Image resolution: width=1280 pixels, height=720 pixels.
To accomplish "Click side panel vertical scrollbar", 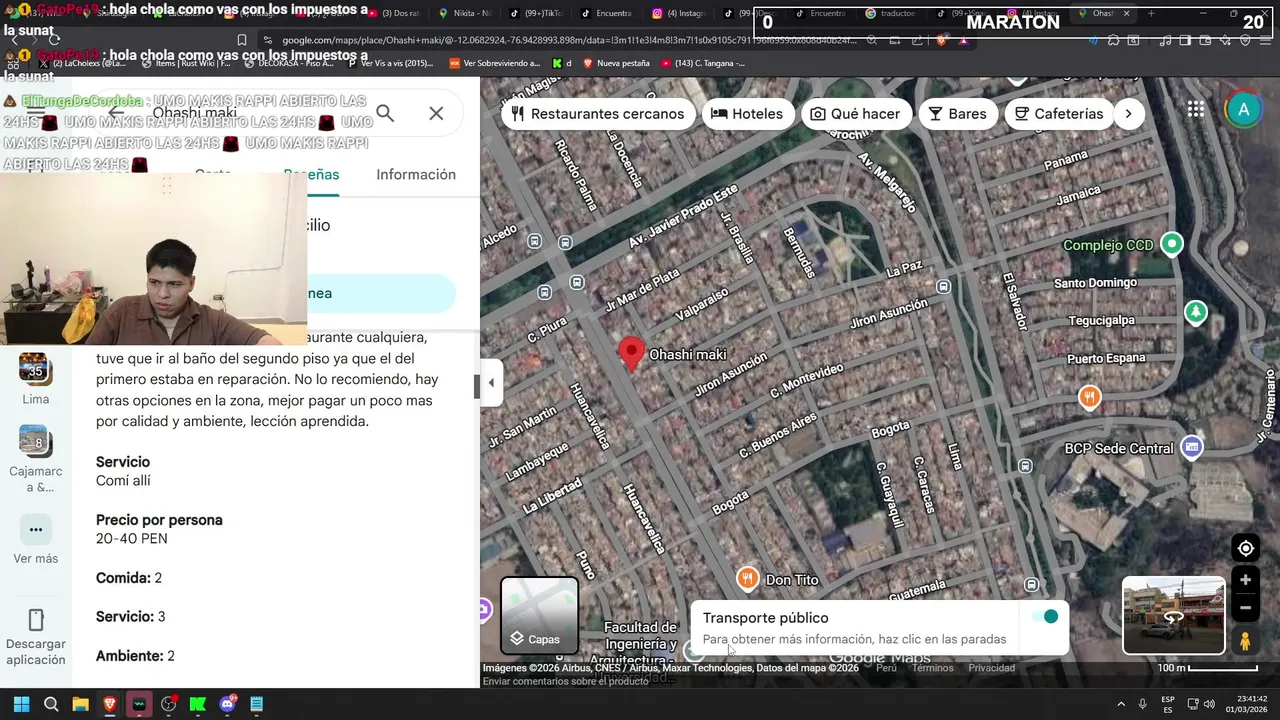I will pyautogui.click(x=477, y=386).
